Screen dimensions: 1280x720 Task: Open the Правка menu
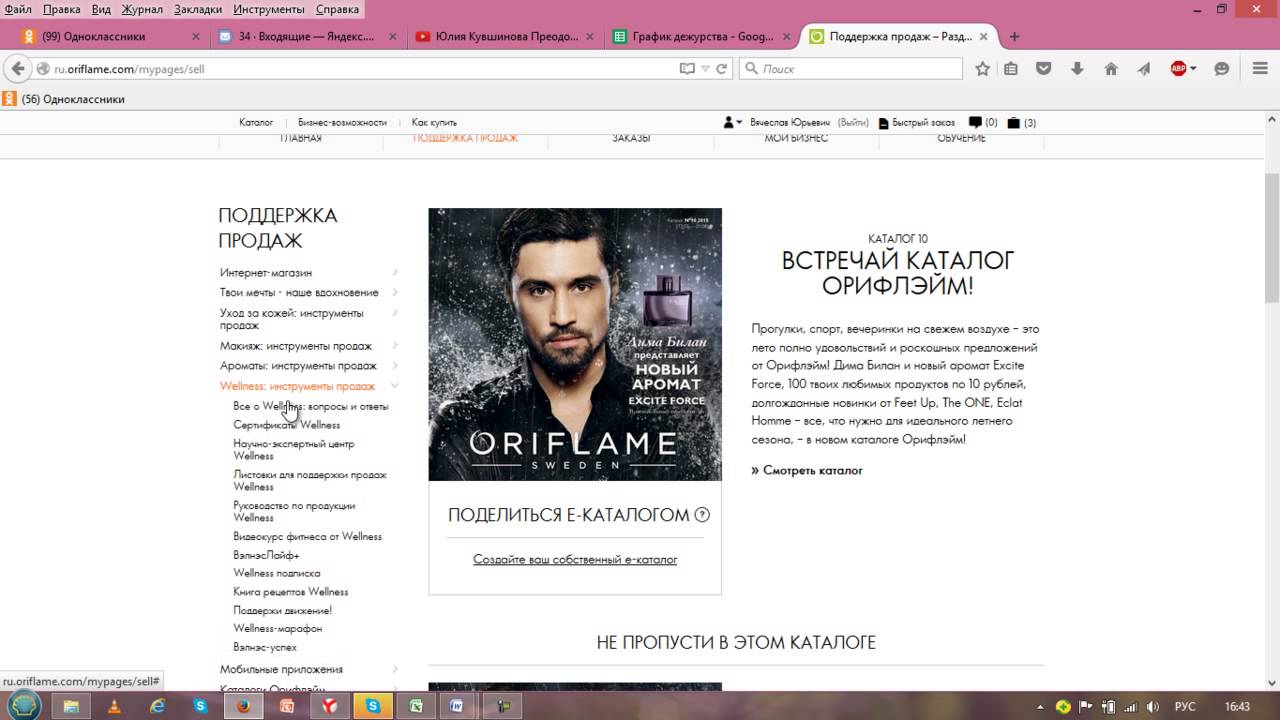pyautogui.click(x=62, y=9)
